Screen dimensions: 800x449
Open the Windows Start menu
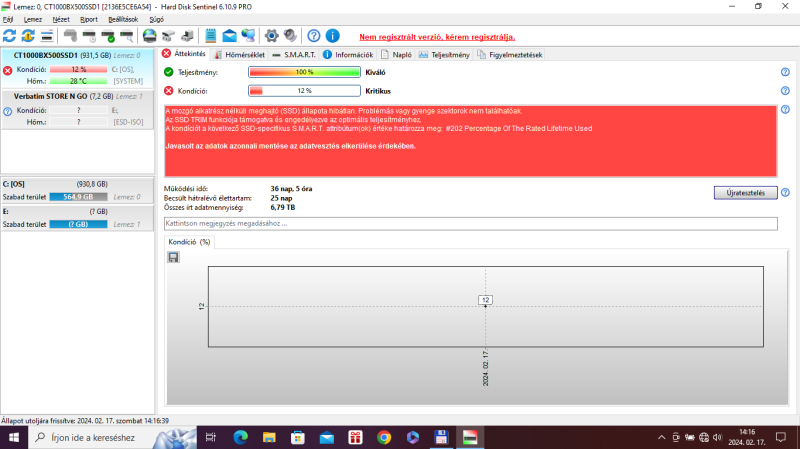coord(14,437)
